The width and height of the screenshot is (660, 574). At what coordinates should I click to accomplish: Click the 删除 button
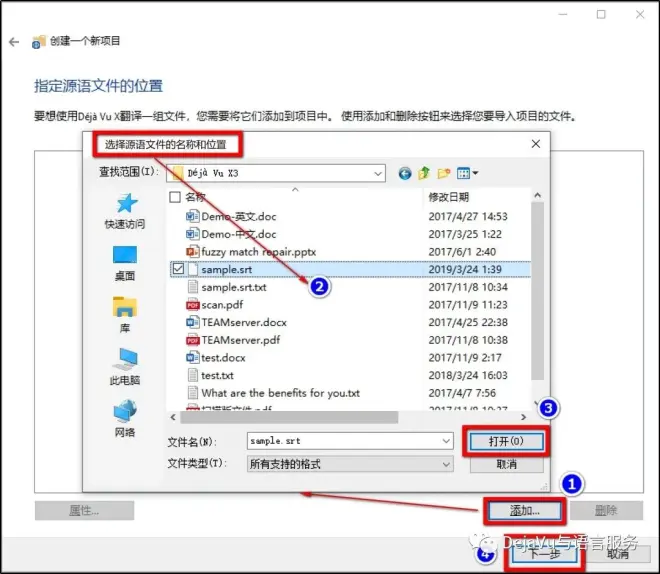tap(606, 511)
